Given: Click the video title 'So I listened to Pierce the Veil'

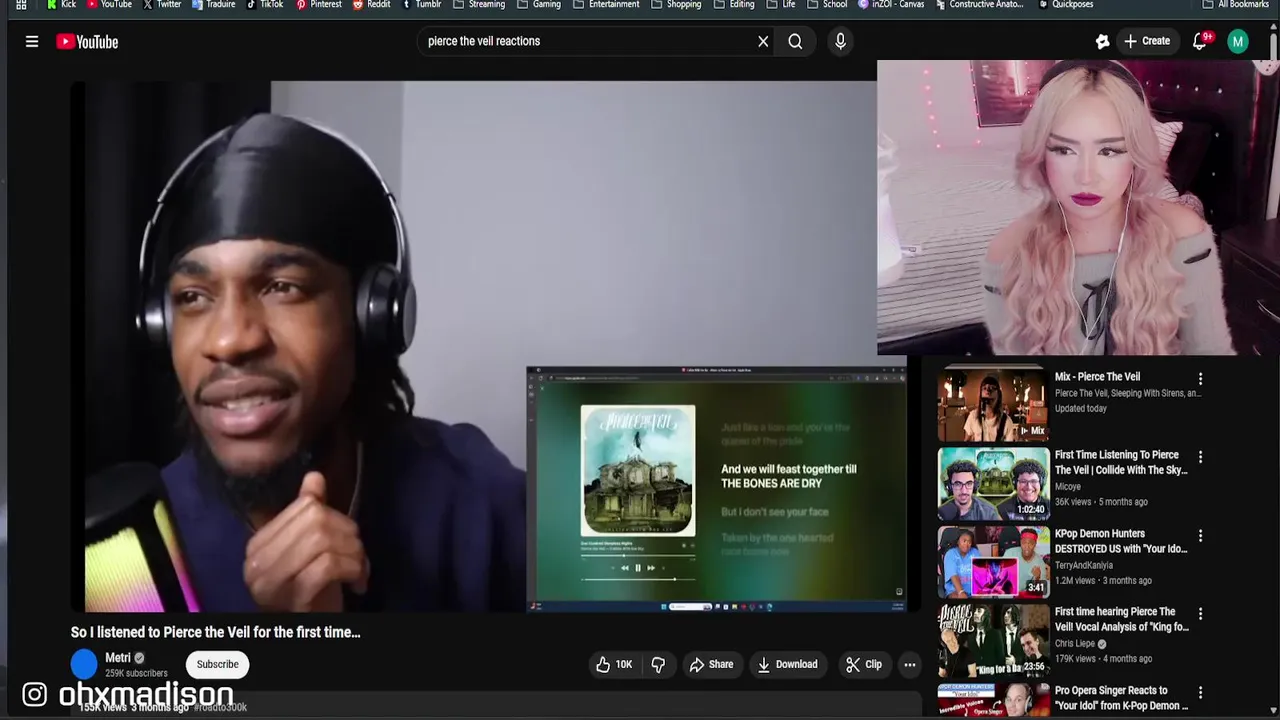Looking at the screenshot, I should pyautogui.click(x=215, y=632).
